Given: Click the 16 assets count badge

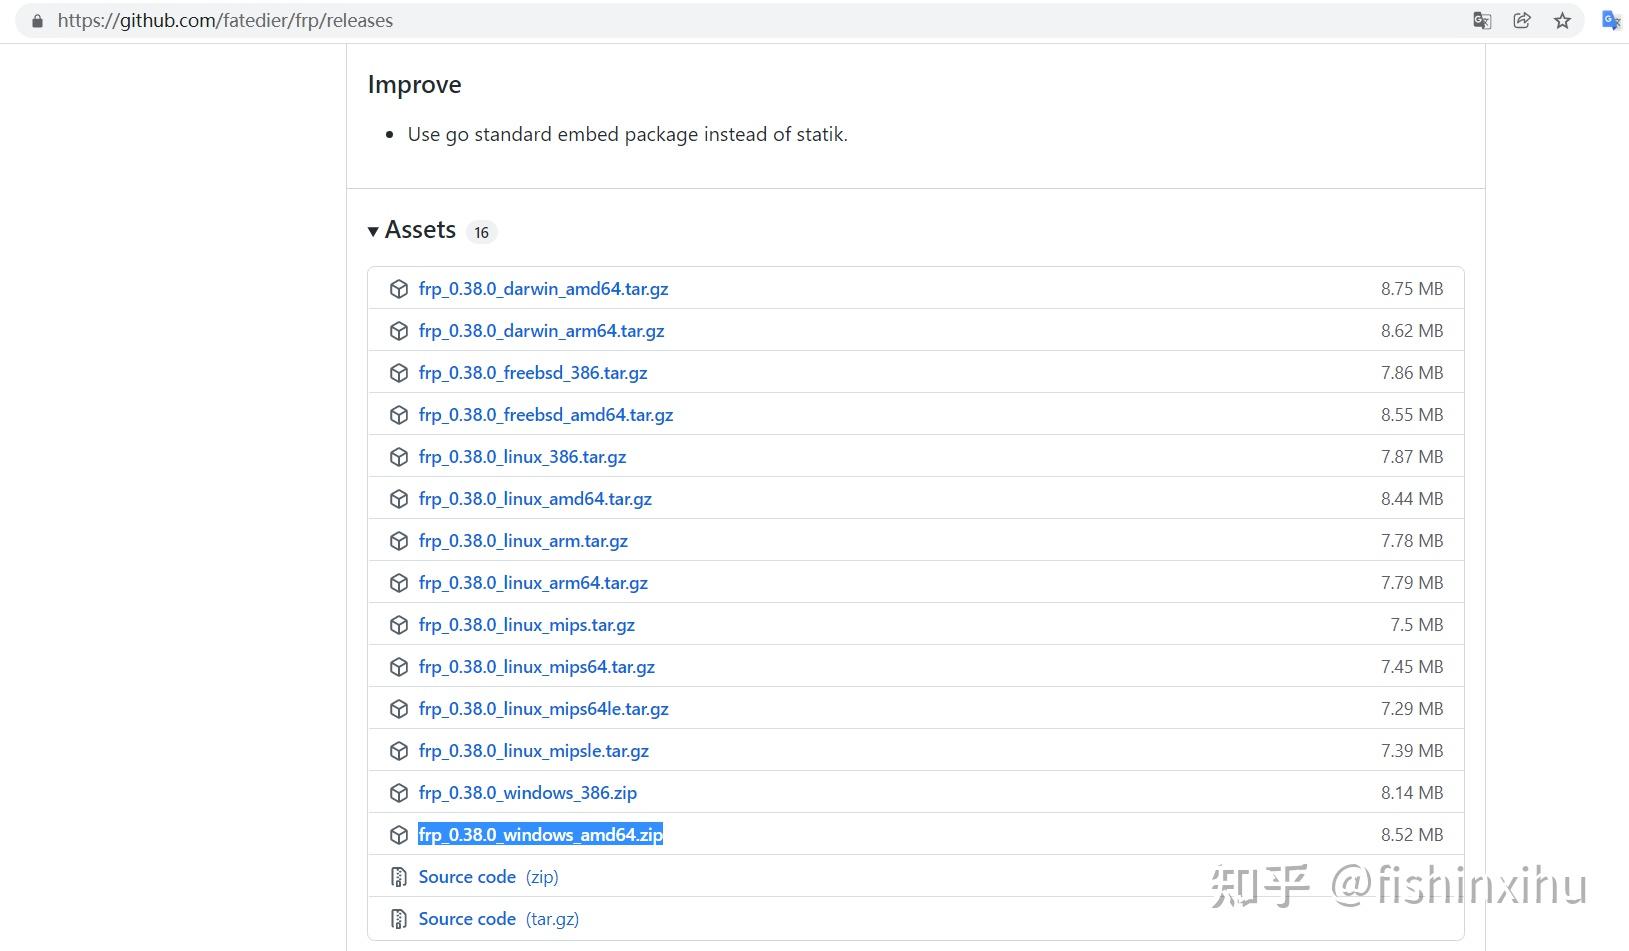Looking at the screenshot, I should [481, 231].
